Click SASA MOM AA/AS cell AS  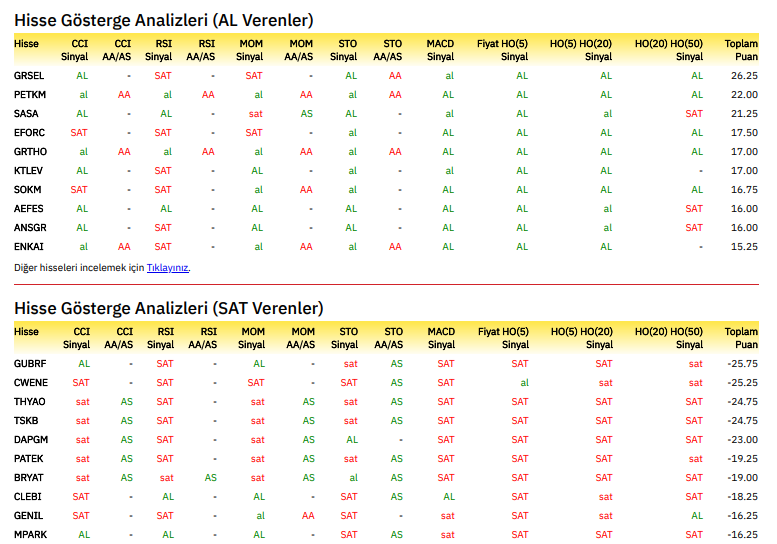click(306, 114)
